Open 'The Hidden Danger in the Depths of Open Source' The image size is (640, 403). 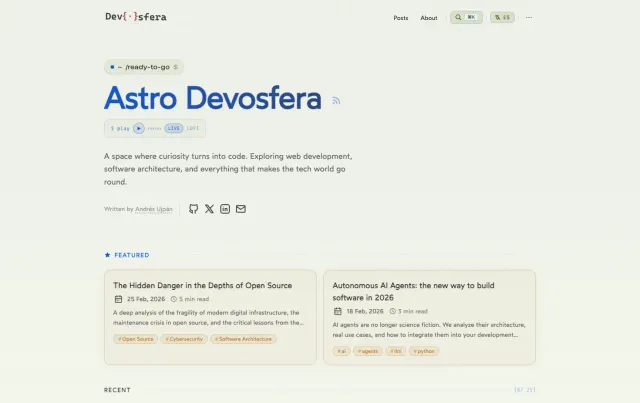202,285
